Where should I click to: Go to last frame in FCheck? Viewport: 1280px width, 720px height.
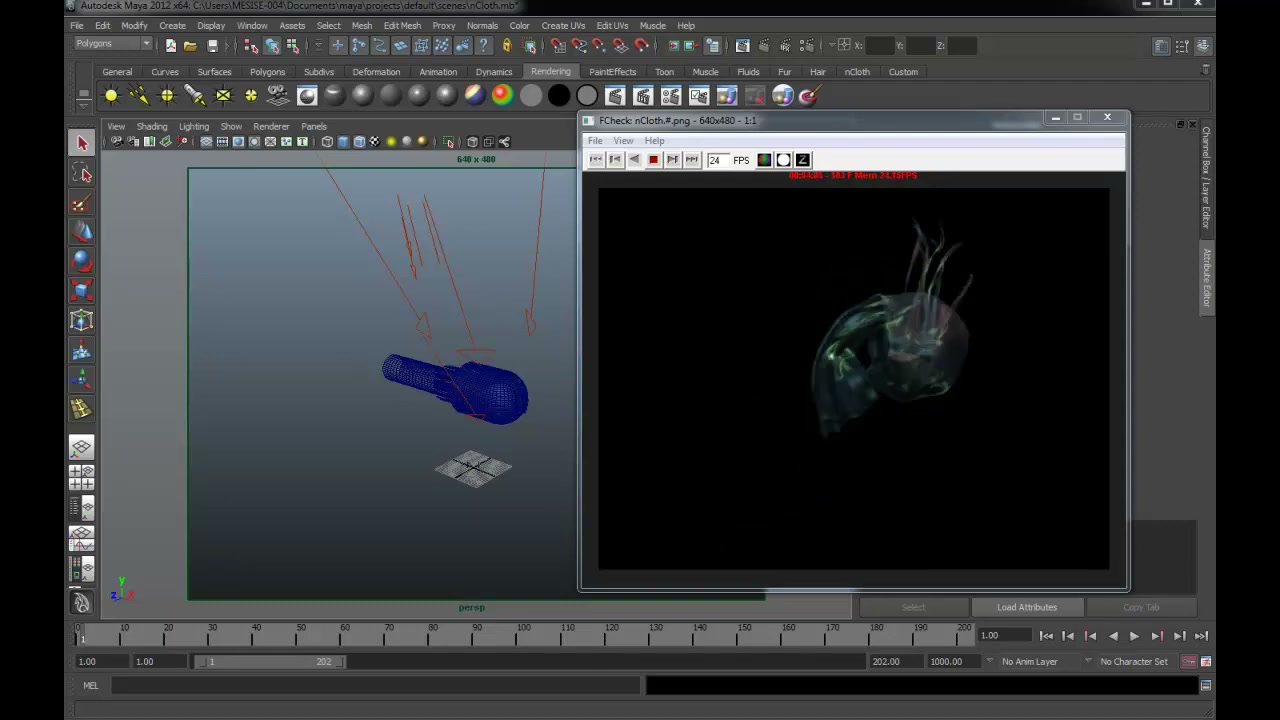tap(691, 160)
